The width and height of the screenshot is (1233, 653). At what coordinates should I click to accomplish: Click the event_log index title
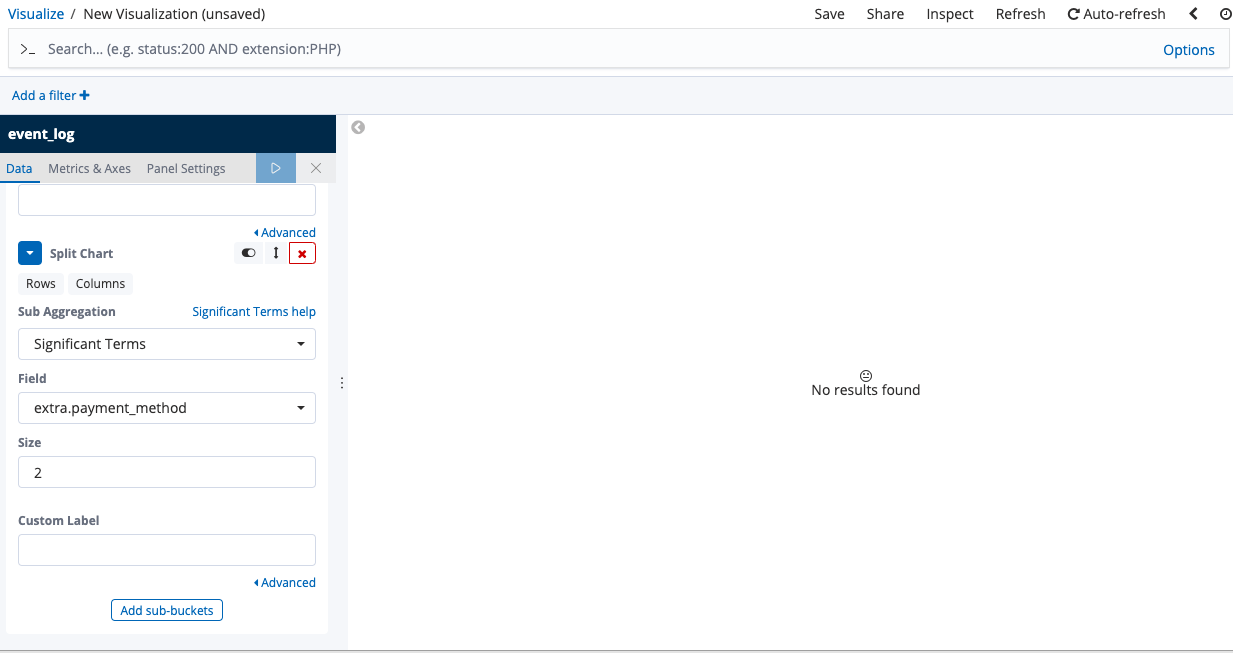pos(41,133)
